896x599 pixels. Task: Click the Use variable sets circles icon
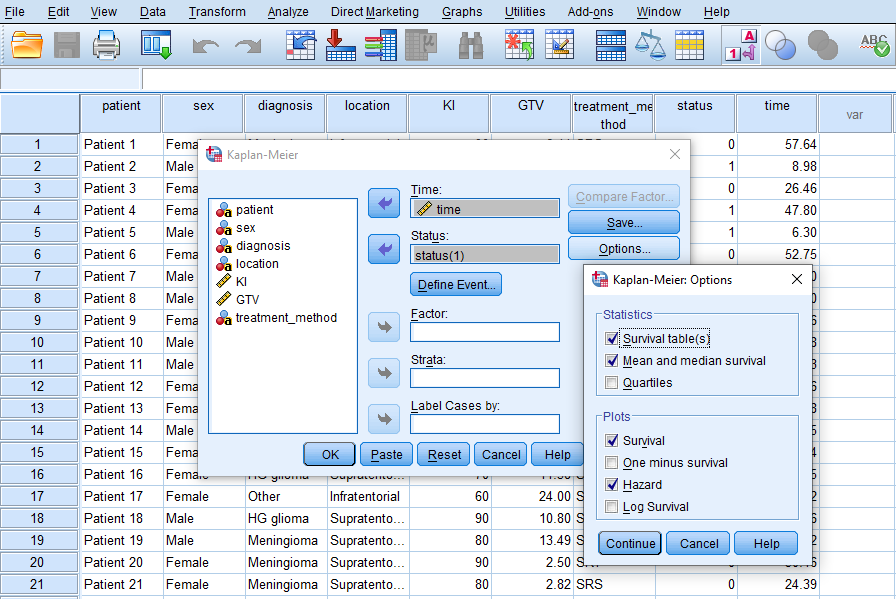(781, 45)
